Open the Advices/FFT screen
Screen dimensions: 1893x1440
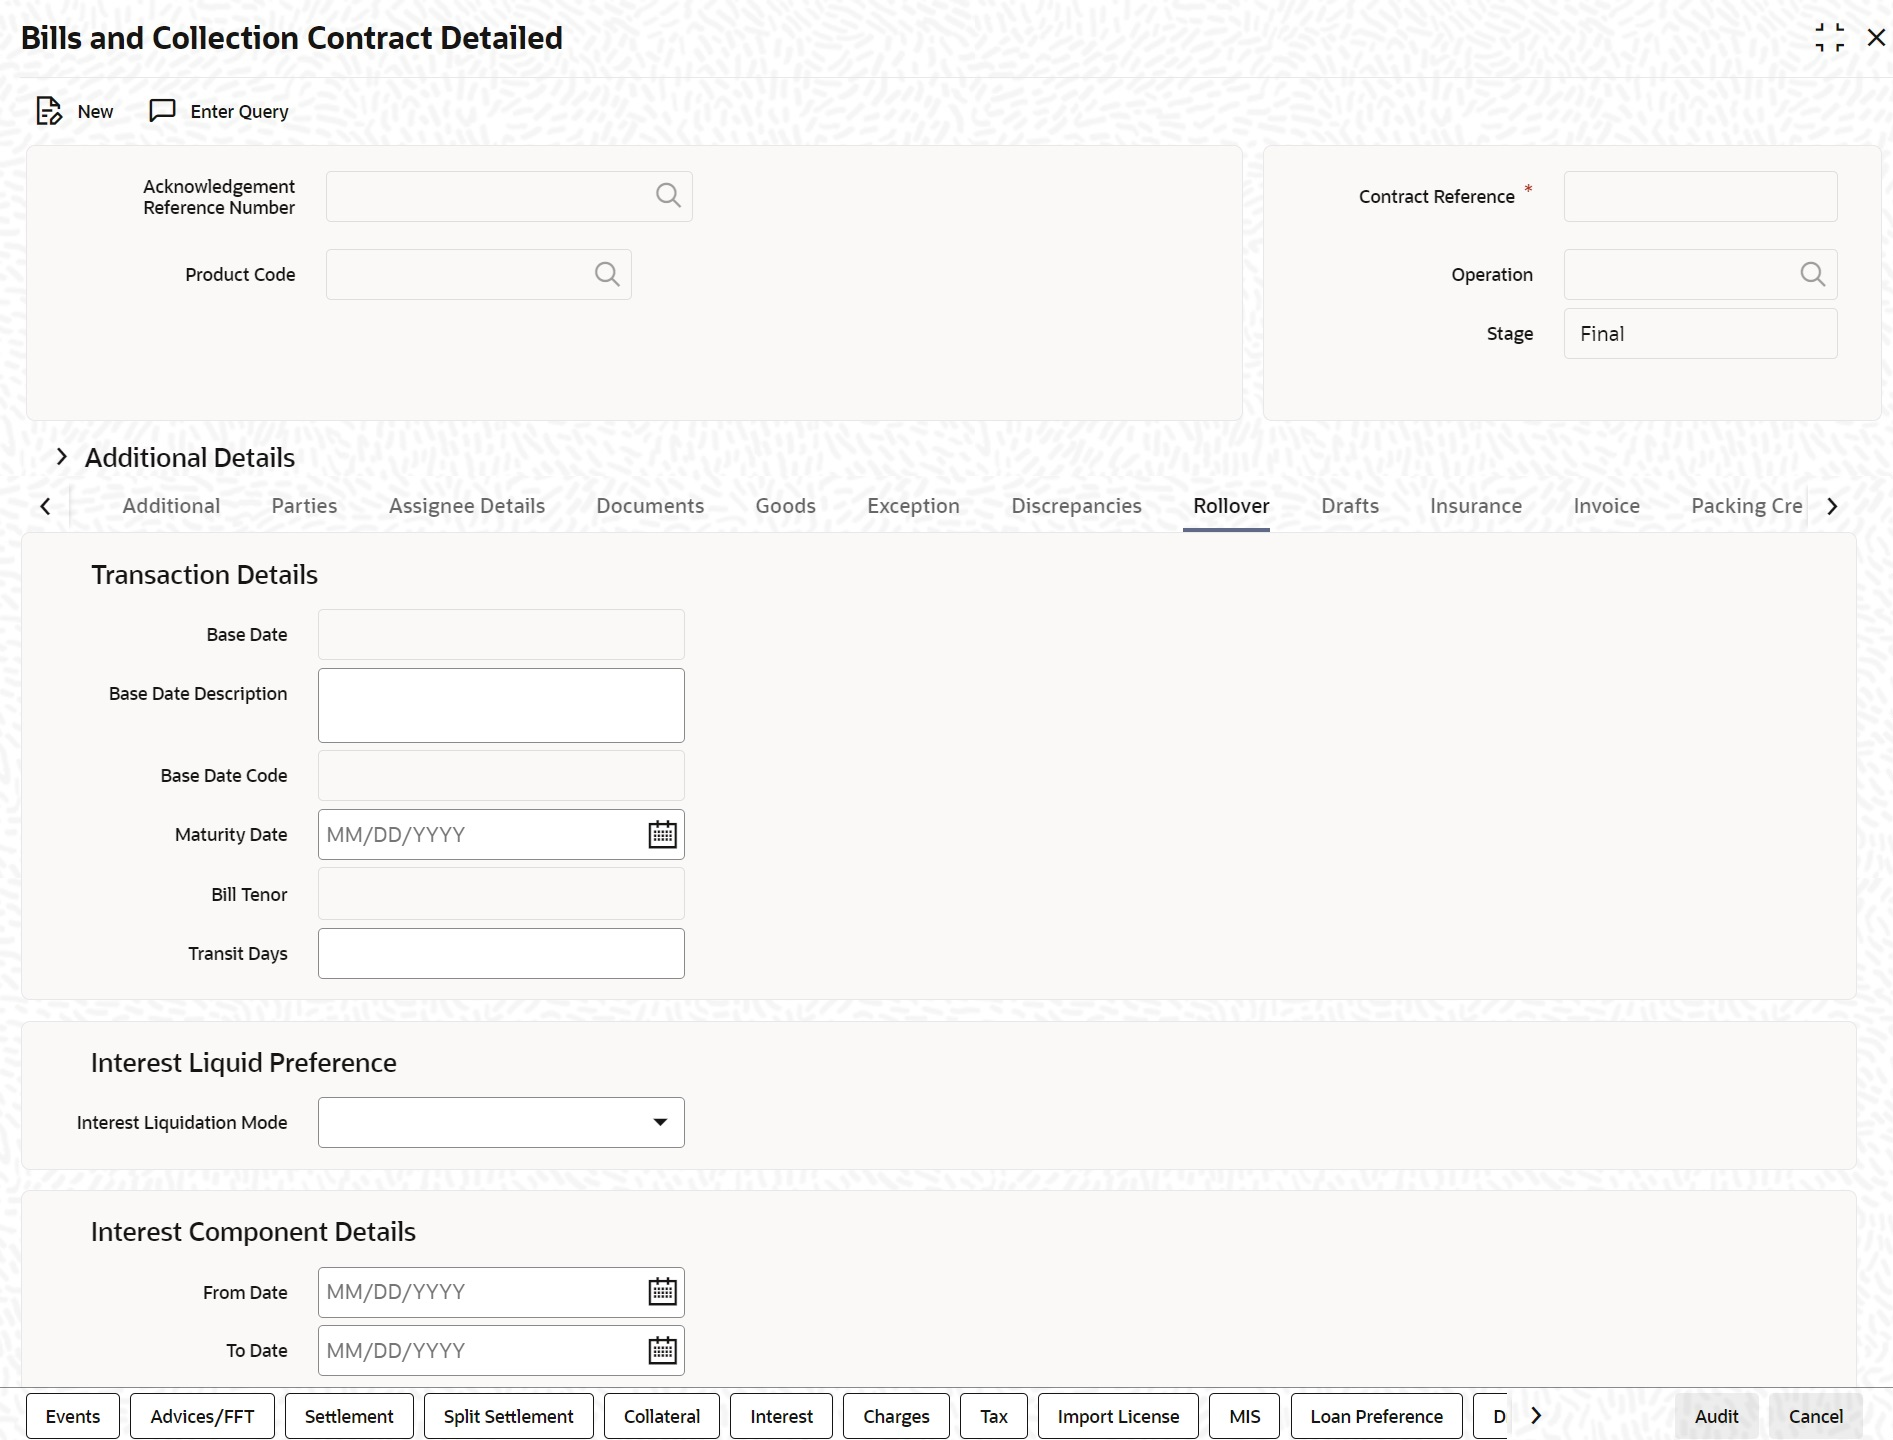[202, 1416]
